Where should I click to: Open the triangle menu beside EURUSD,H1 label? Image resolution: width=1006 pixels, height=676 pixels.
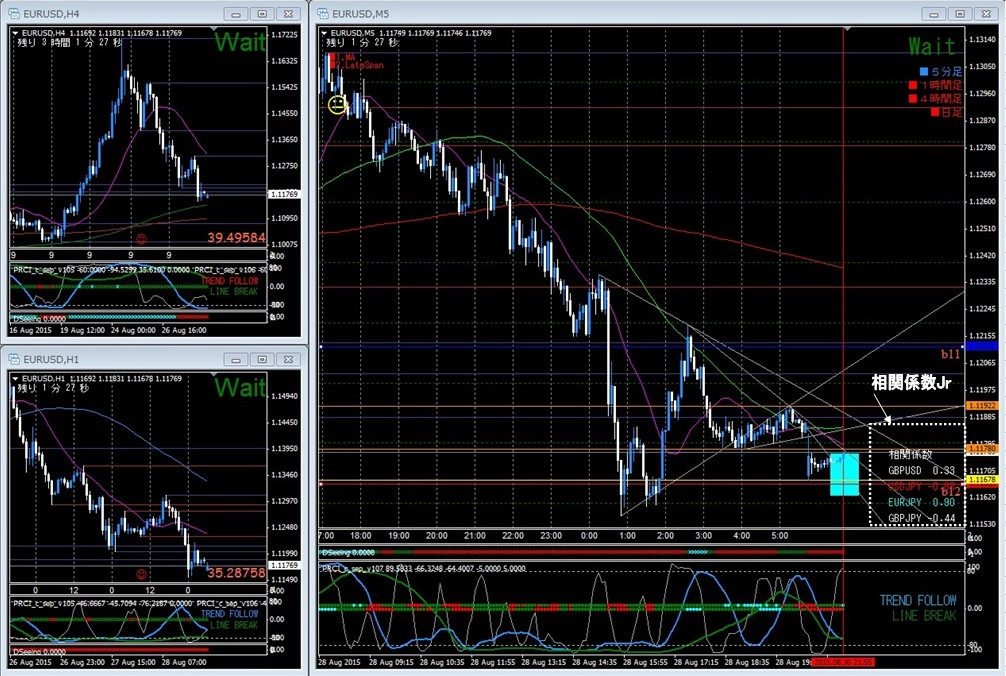point(15,378)
